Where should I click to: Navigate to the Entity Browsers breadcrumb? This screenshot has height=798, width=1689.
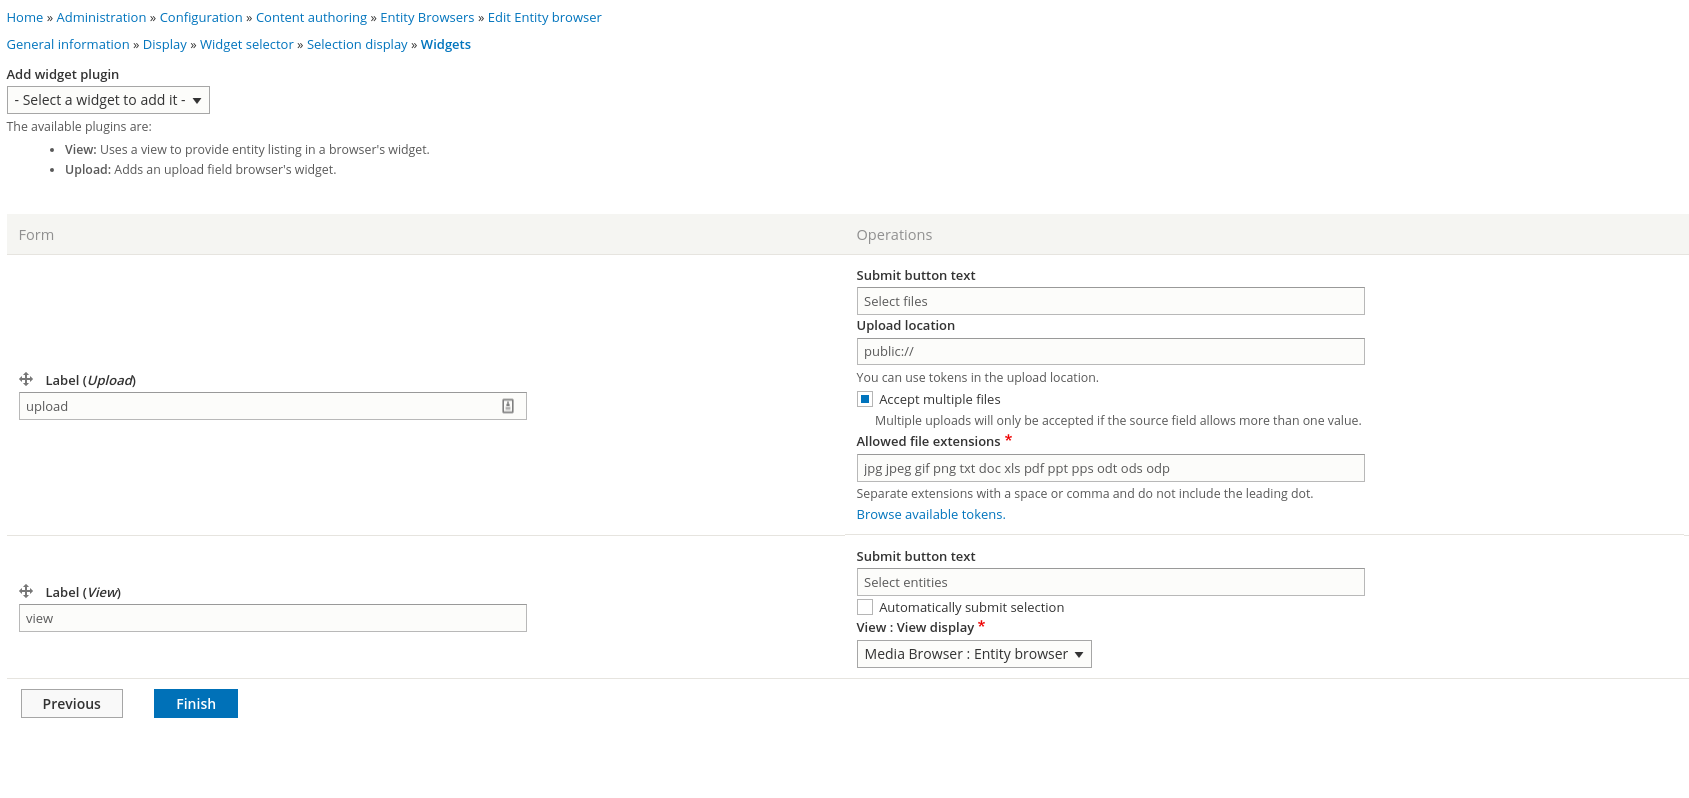[427, 17]
